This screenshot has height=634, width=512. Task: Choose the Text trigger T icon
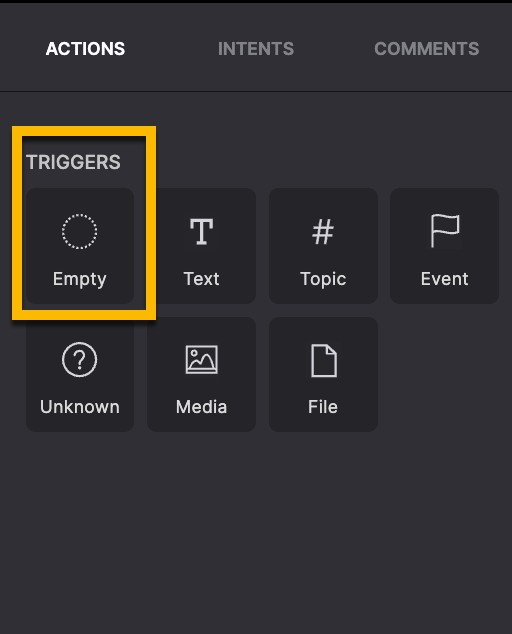[201, 231]
